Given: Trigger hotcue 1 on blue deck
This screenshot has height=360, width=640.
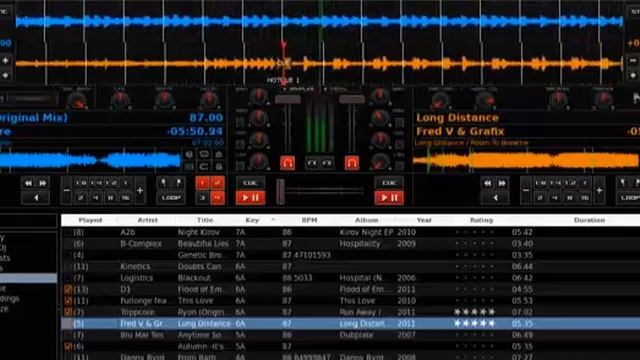Looking at the screenshot, I should pyautogui.click(x=202, y=183).
